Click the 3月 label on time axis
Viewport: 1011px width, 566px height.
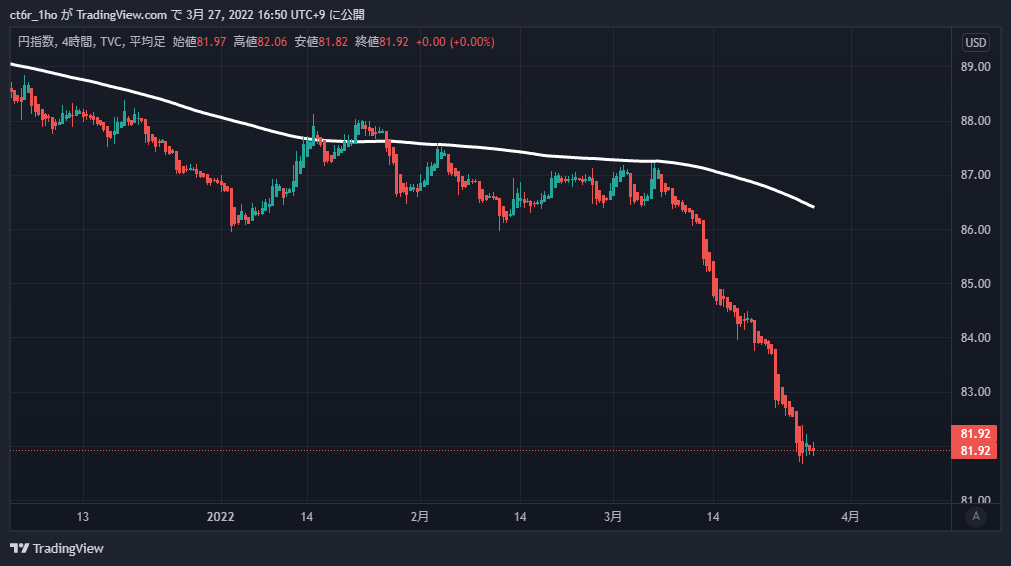pyautogui.click(x=613, y=517)
